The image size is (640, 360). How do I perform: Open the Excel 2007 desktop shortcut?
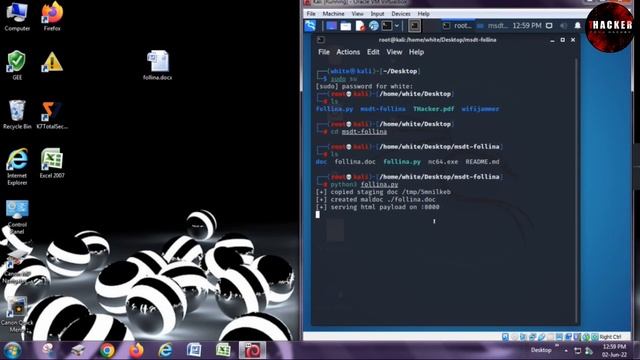point(52,163)
